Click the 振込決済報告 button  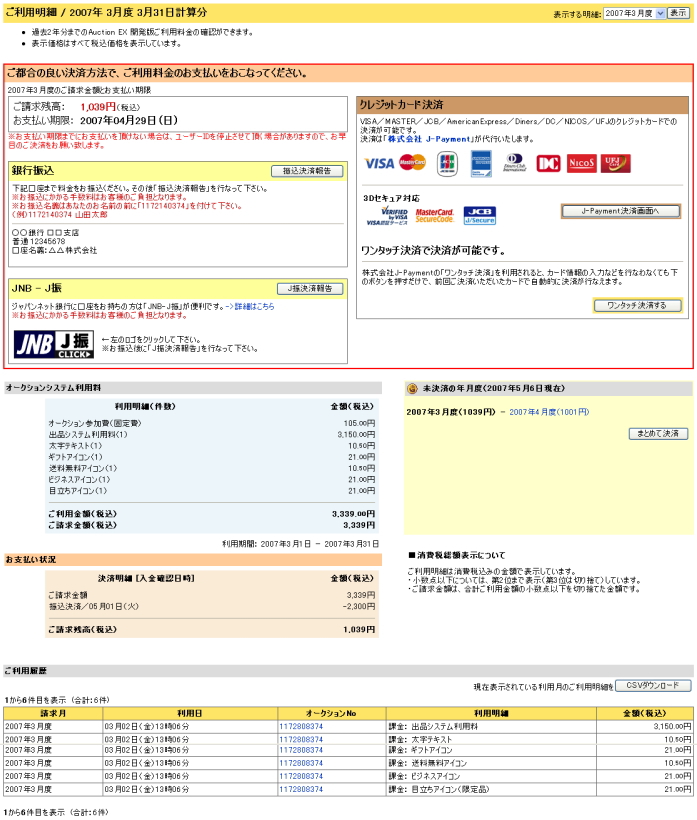[307, 171]
